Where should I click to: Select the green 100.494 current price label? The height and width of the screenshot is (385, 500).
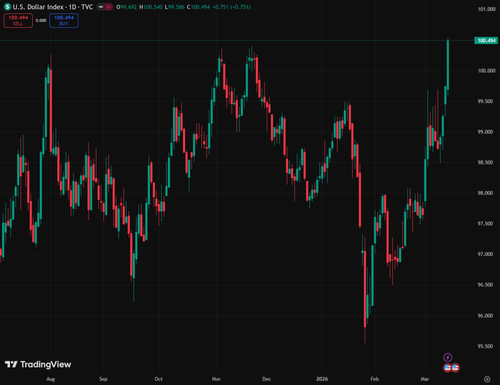tap(486, 41)
